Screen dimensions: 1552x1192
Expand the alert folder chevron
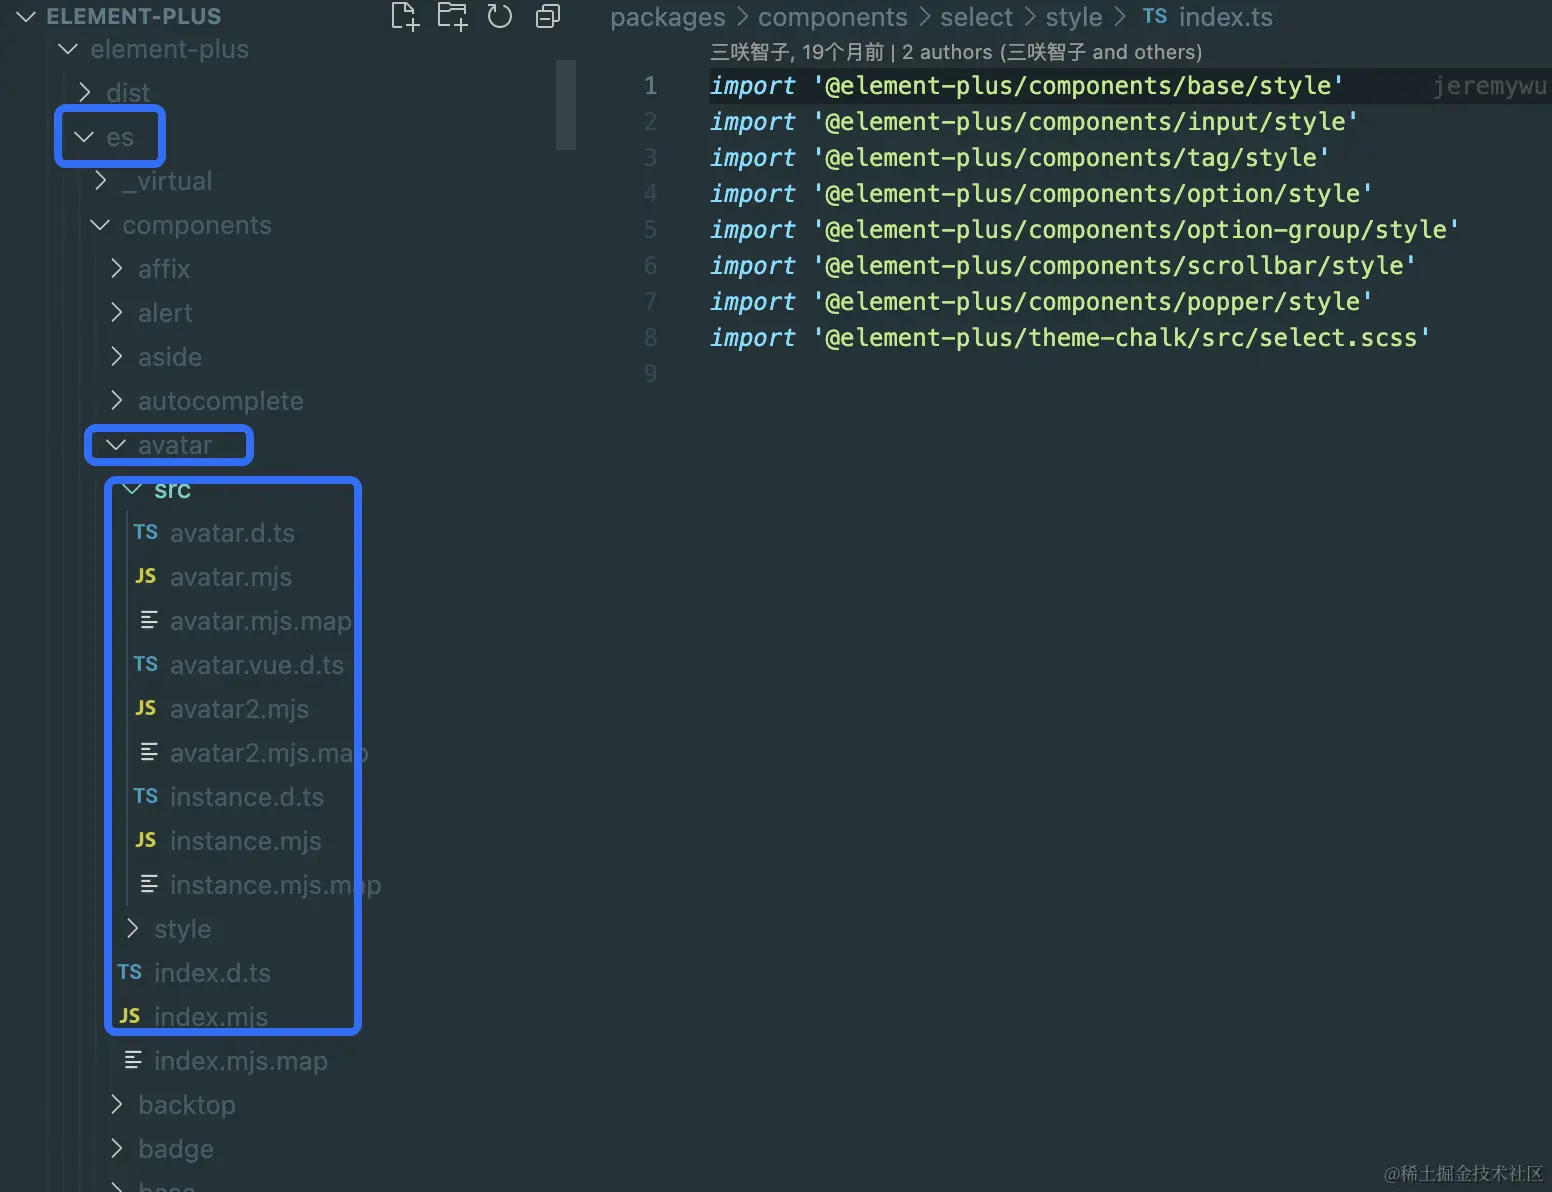pyautogui.click(x=117, y=312)
